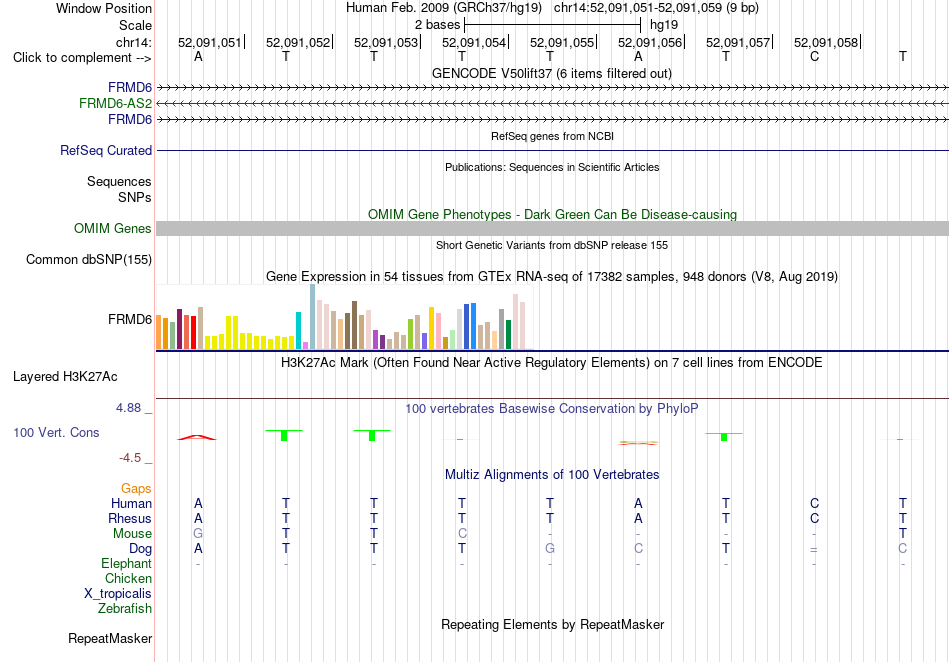Open the 'RefSeq Curated' track label

point(105,150)
